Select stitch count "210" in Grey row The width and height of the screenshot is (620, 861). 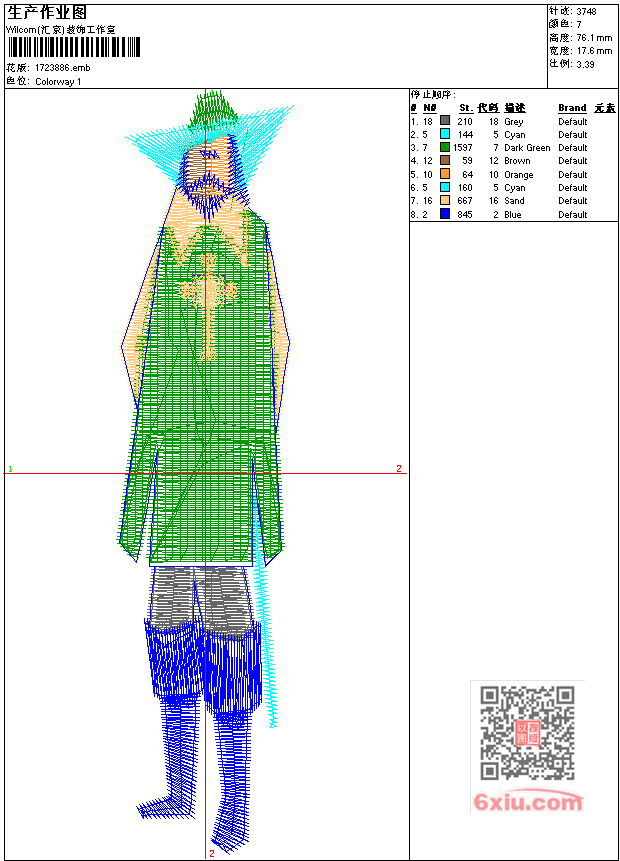tap(465, 121)
